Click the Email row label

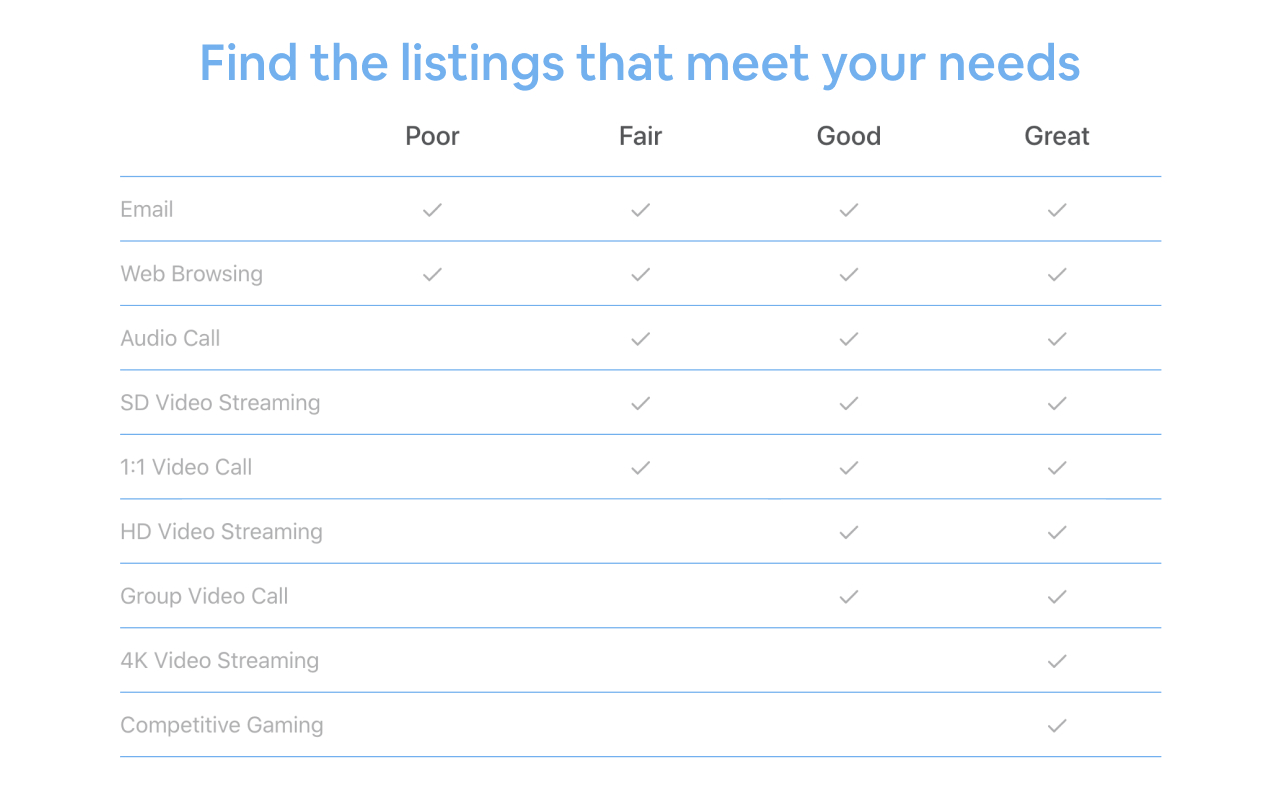[147, 210]
